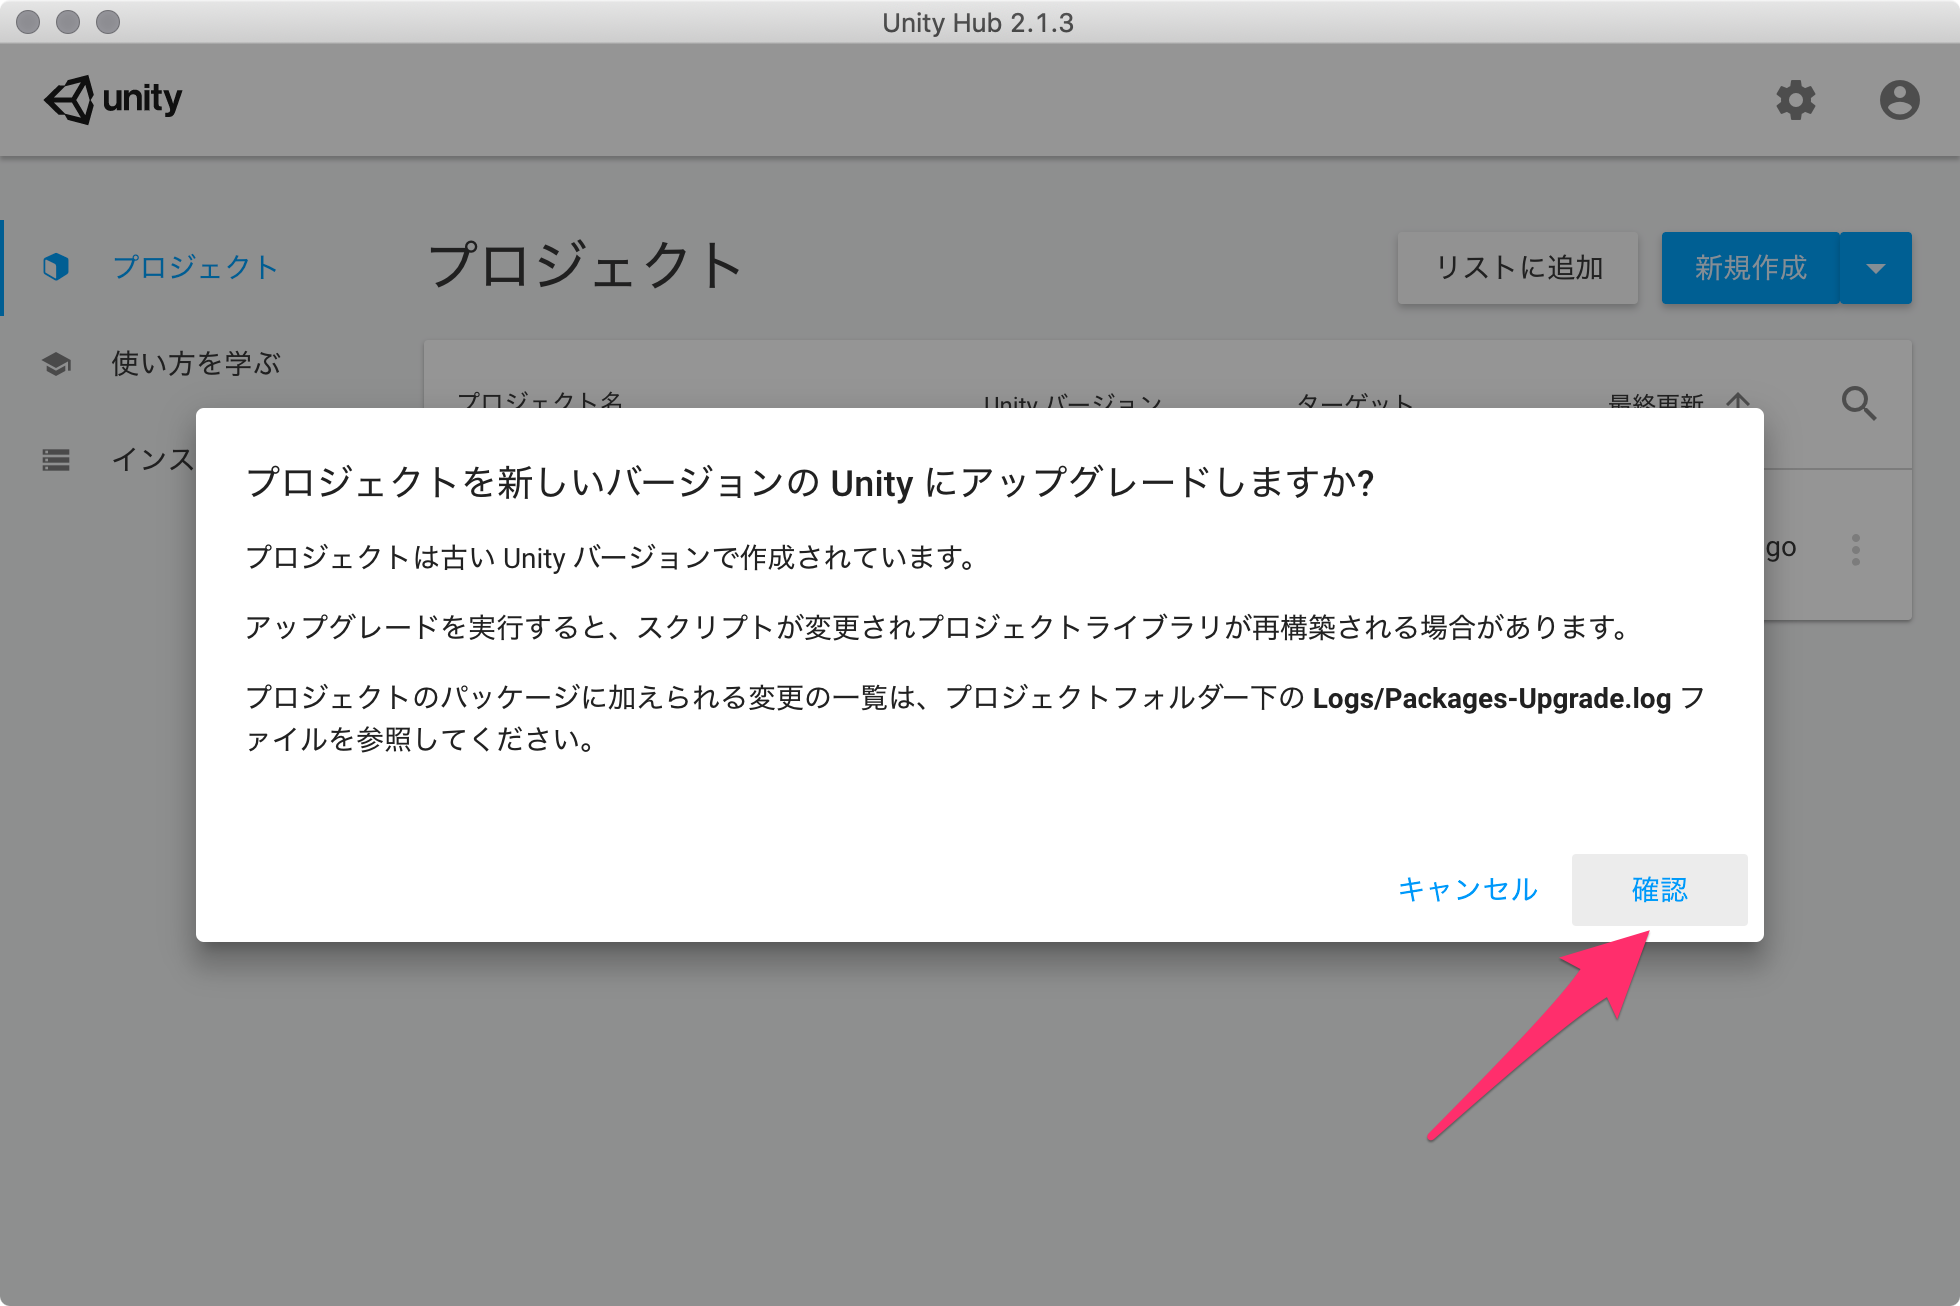Screen dimensions: 1960x1306
Task: Click the Unity logo
Action: point(113,99)
